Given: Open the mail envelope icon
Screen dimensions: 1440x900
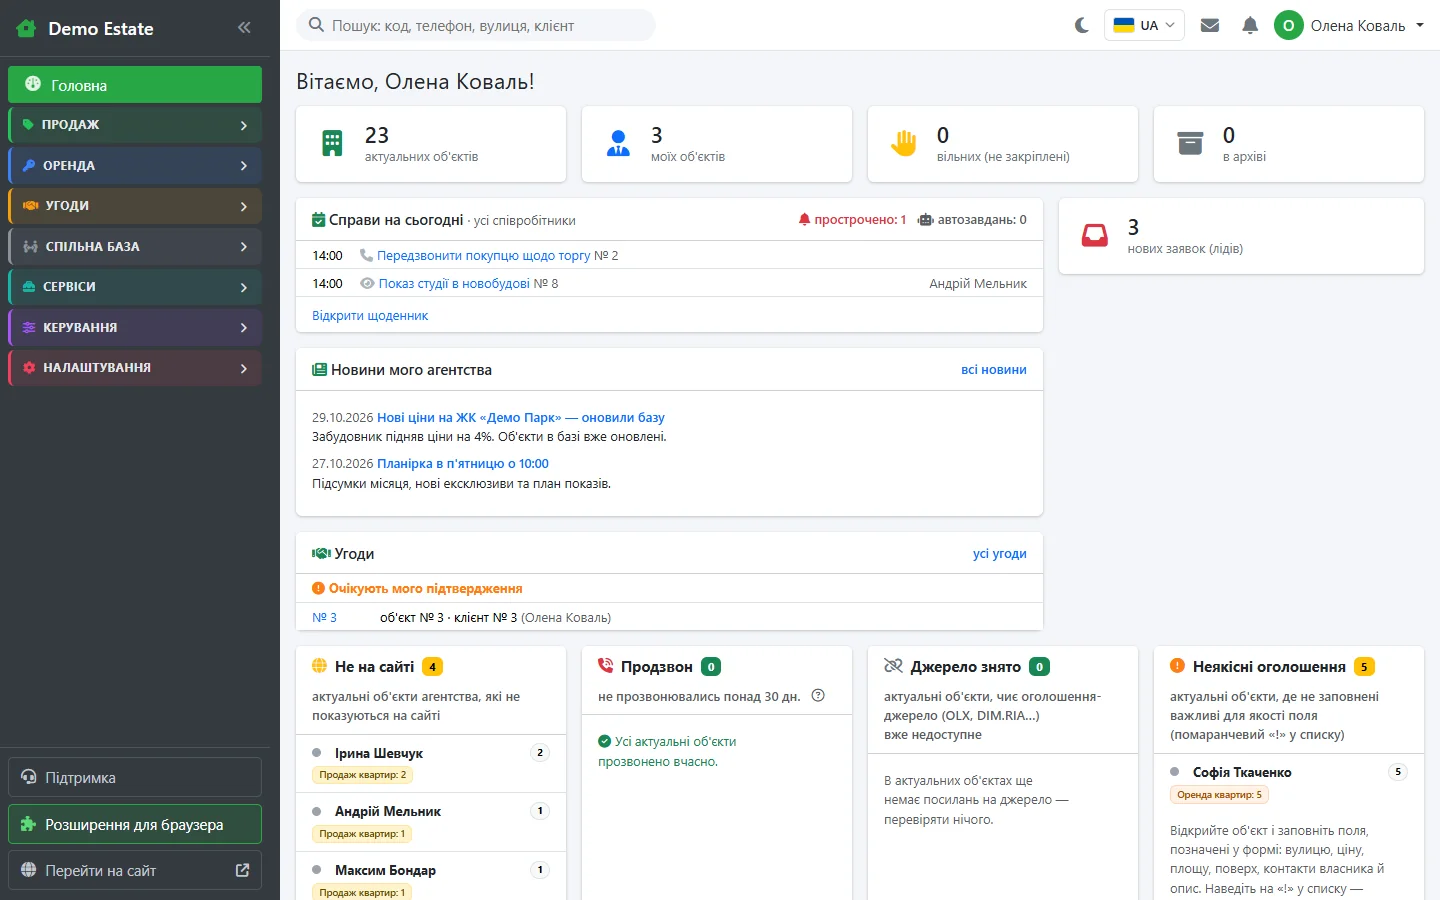Looking at the screenshot, I should point(1210,25).
